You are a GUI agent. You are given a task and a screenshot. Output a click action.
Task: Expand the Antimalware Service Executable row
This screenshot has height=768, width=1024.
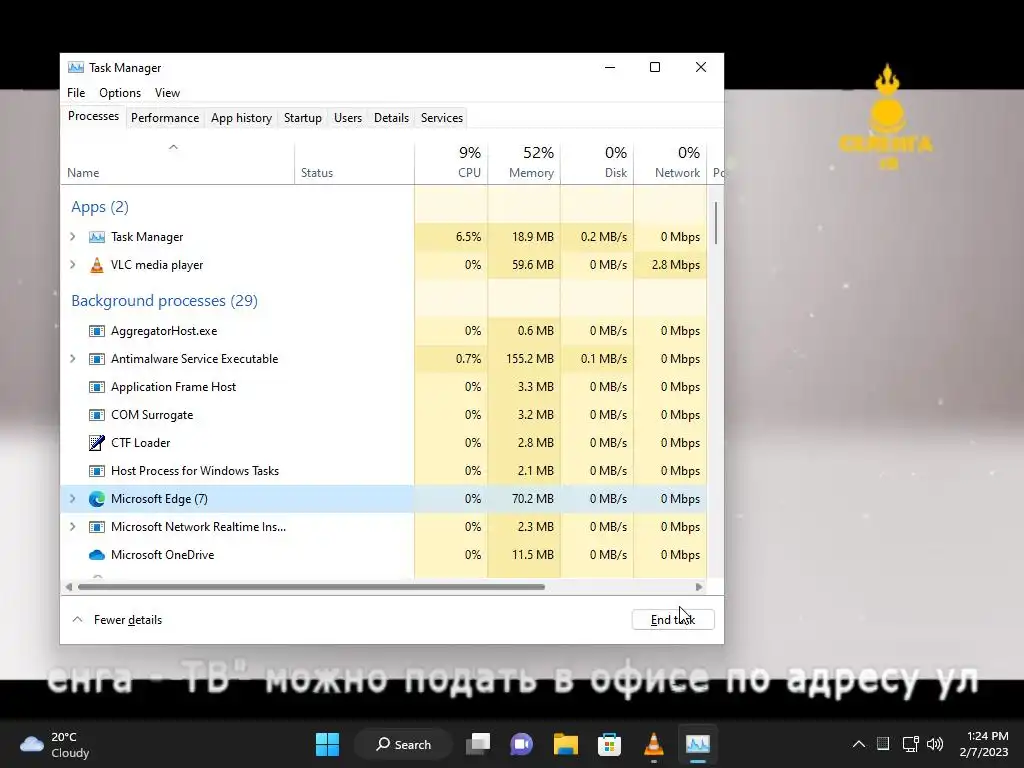pos(72,359)
